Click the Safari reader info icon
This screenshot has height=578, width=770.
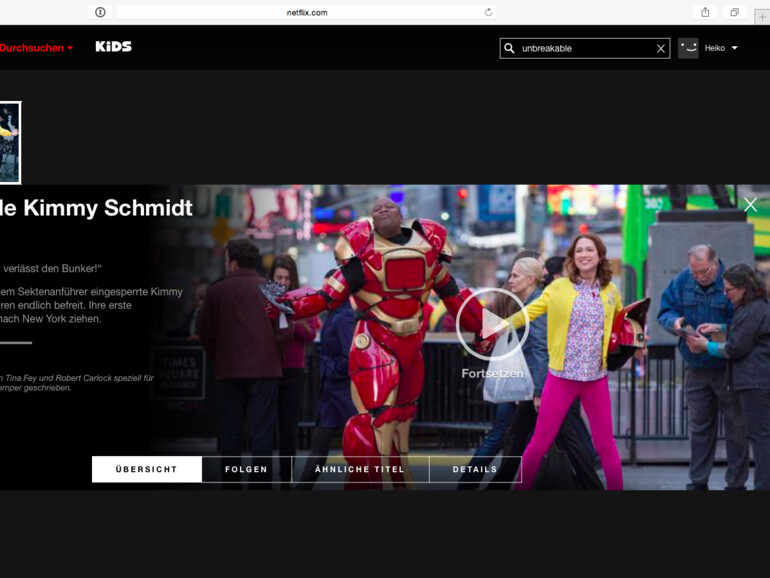point(100,12)
